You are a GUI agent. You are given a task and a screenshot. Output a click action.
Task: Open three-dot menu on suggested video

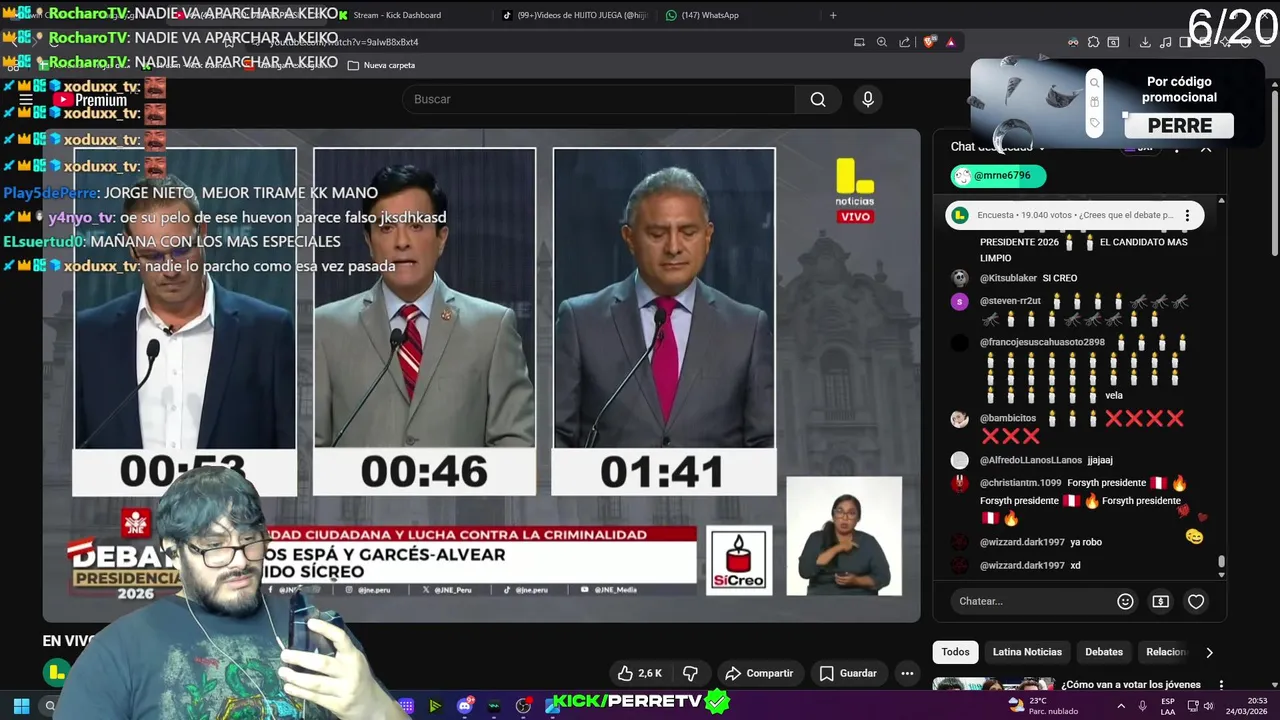tap(1221, 685)
